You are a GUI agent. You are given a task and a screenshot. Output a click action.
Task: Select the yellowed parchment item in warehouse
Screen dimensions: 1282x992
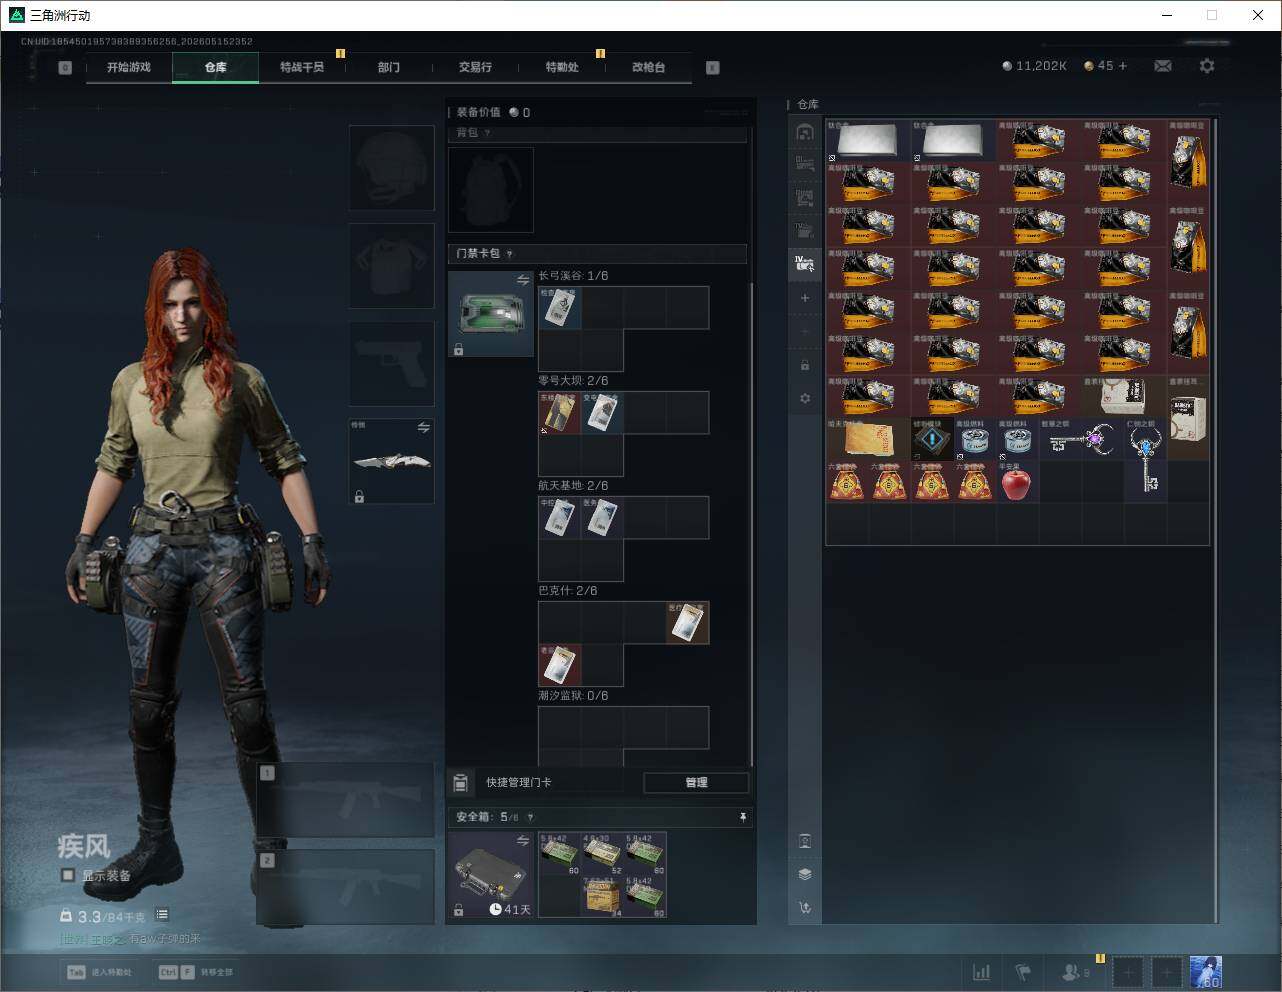pos(868,440)
